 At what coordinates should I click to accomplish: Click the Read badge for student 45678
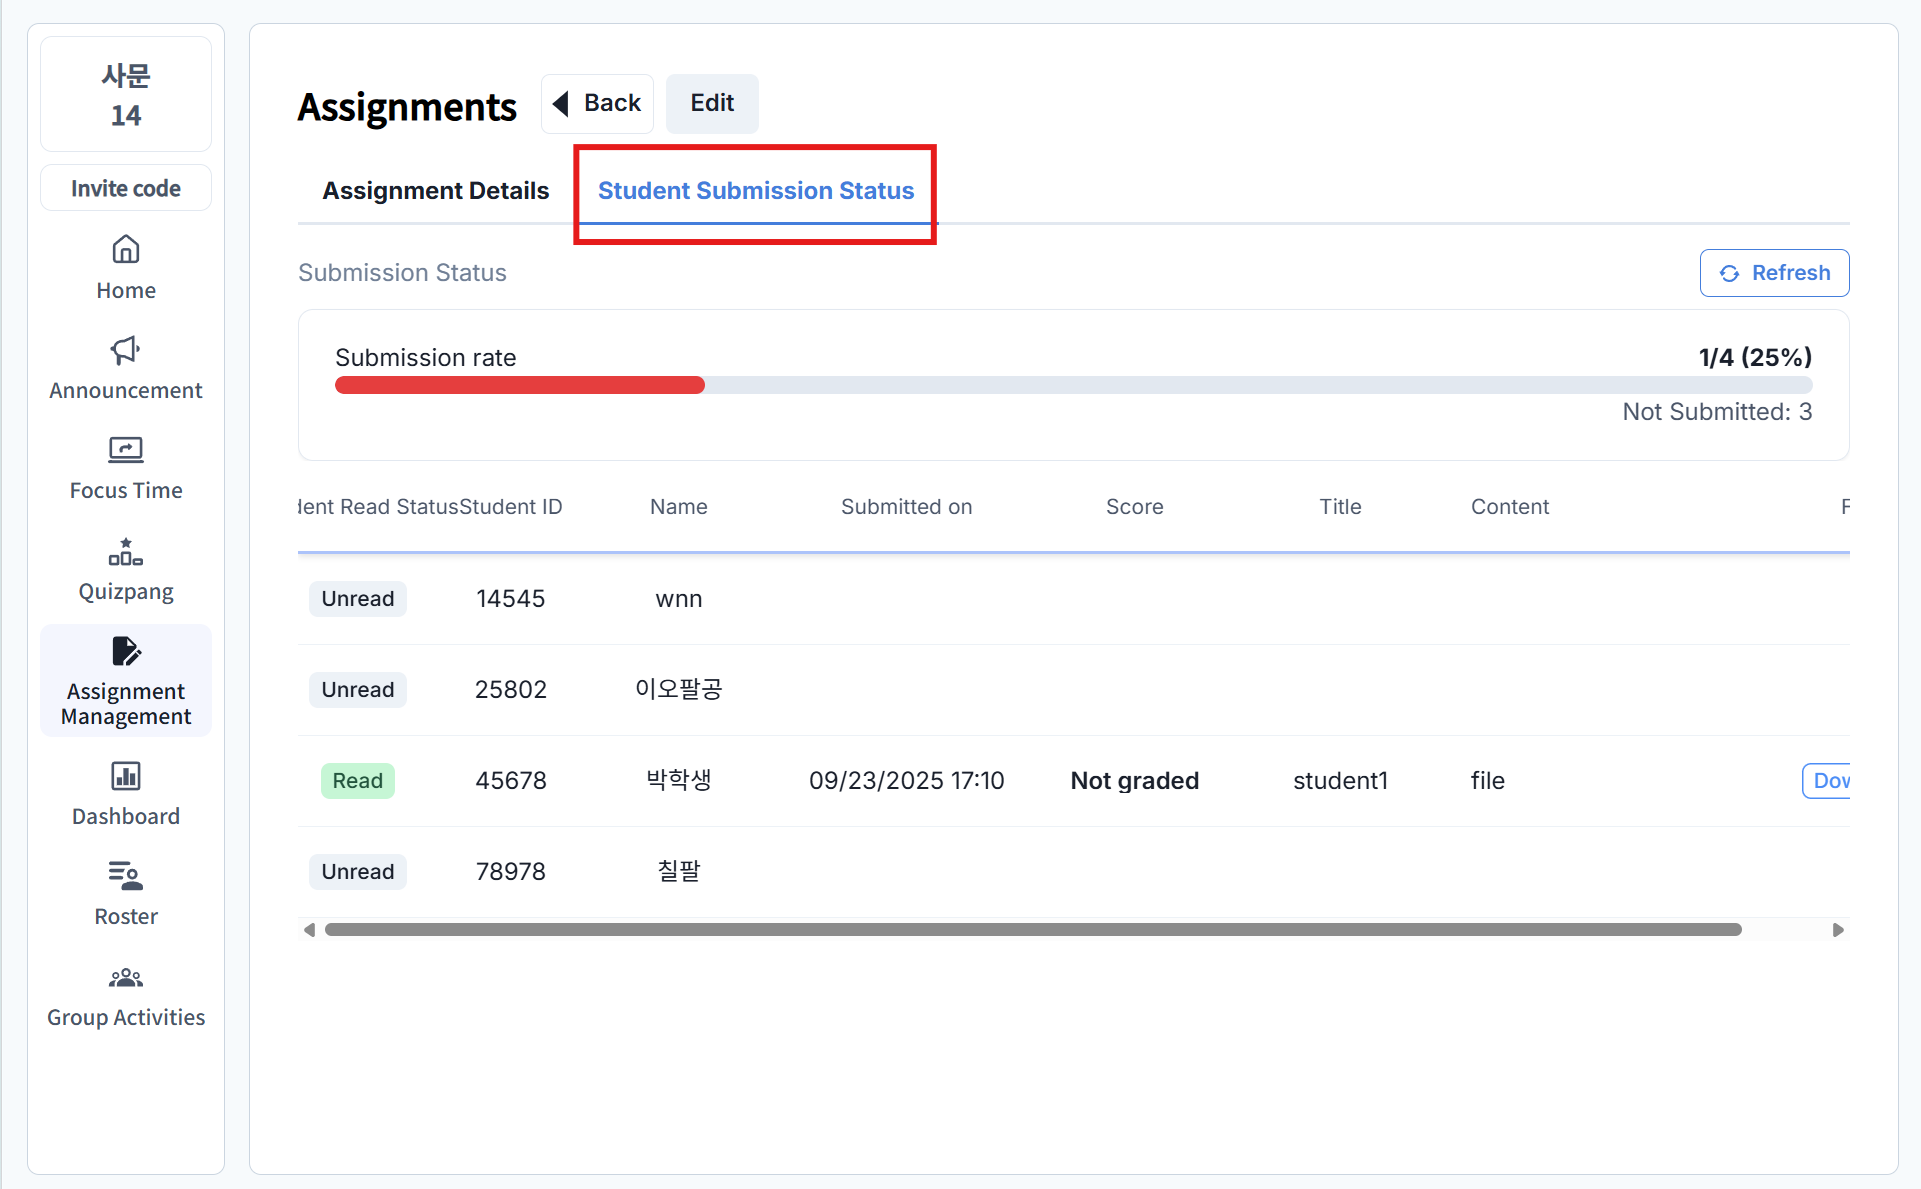[x=357, y=781]
